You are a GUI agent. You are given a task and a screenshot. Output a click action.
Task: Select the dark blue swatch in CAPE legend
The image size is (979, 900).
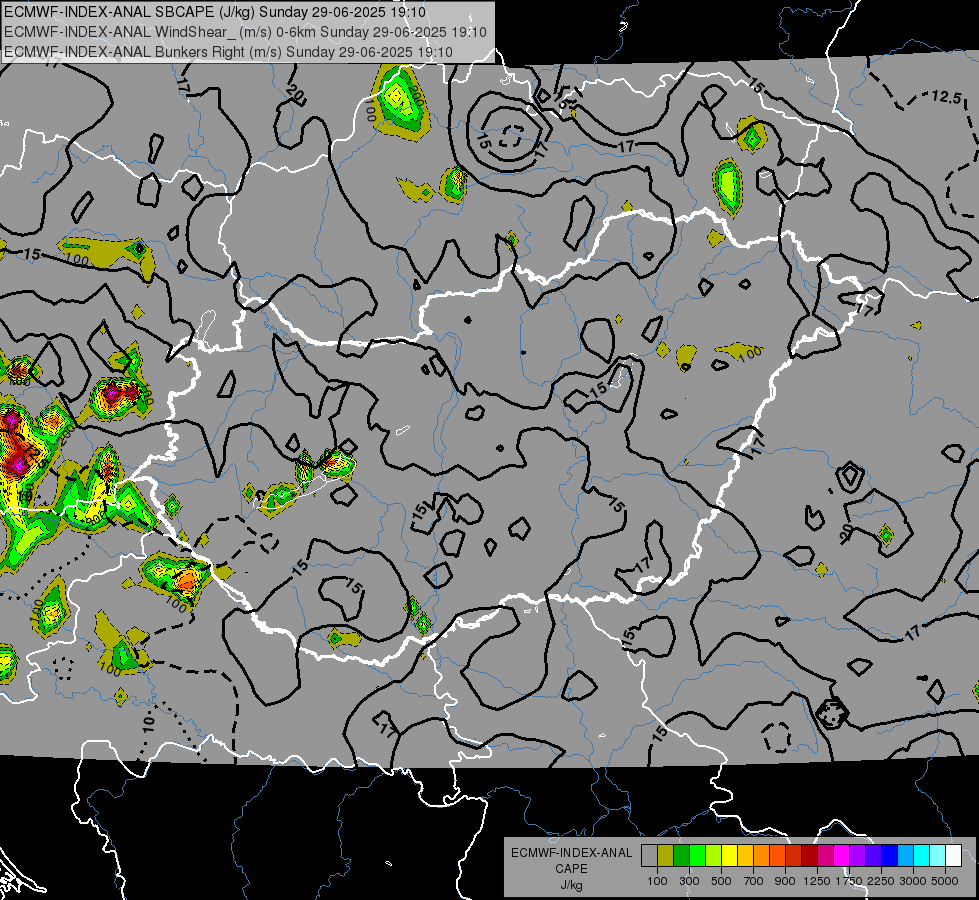890,856
